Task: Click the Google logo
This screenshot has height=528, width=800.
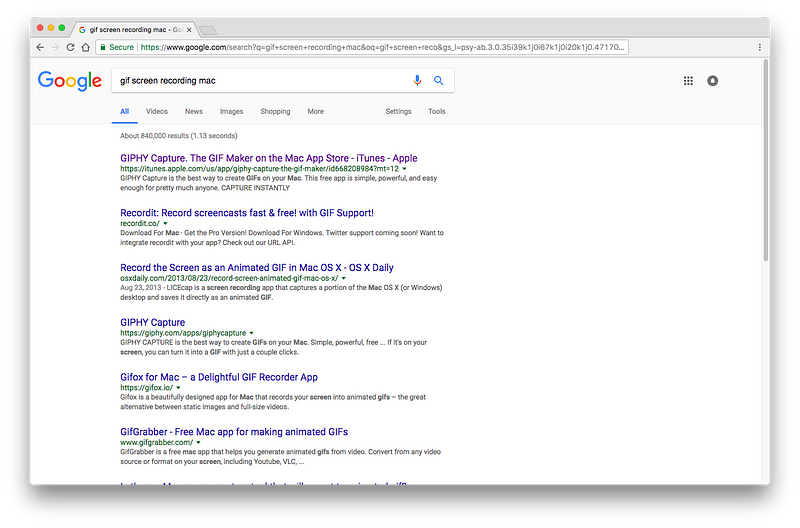Action: click(70, 80)
